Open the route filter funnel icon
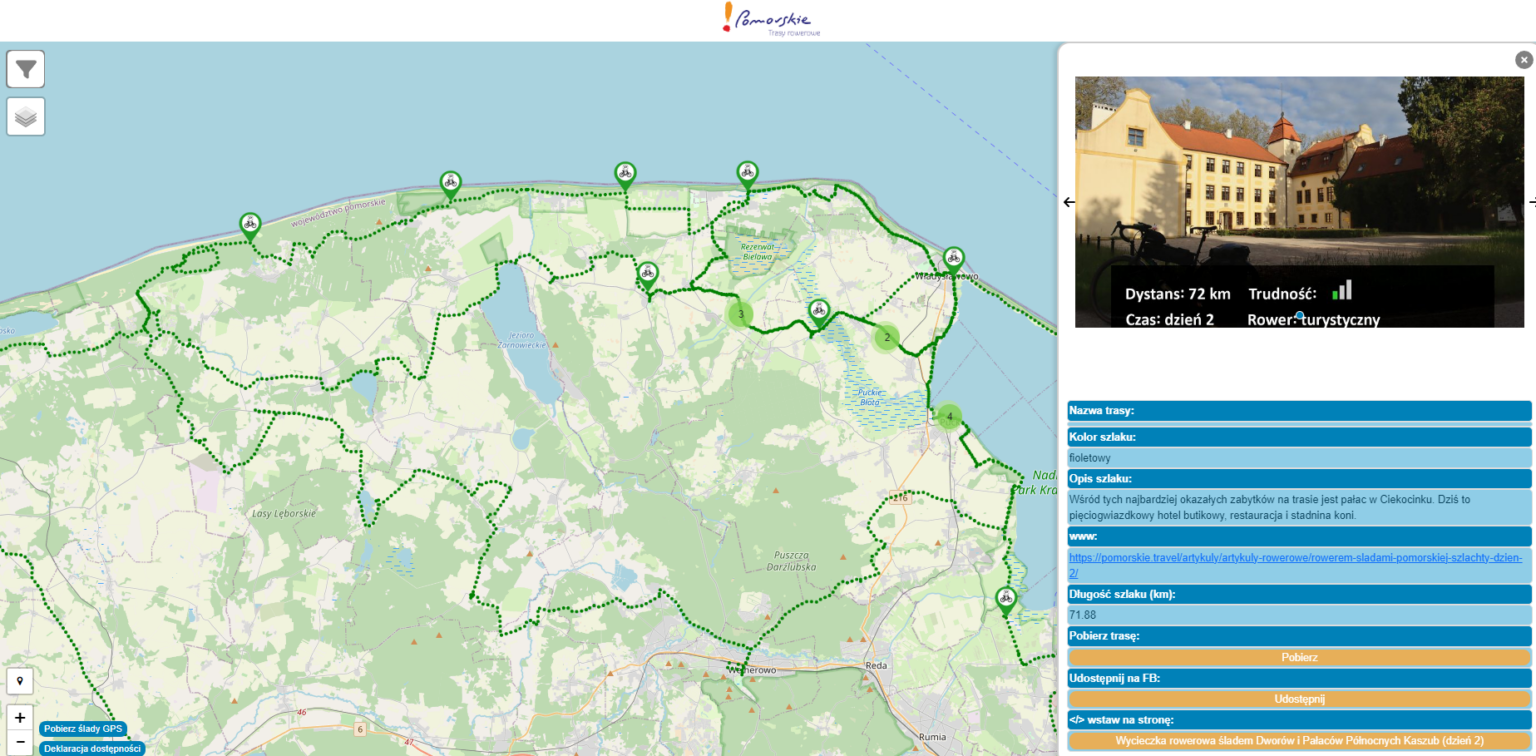The image size is (1536, 756). coord(26,69)
